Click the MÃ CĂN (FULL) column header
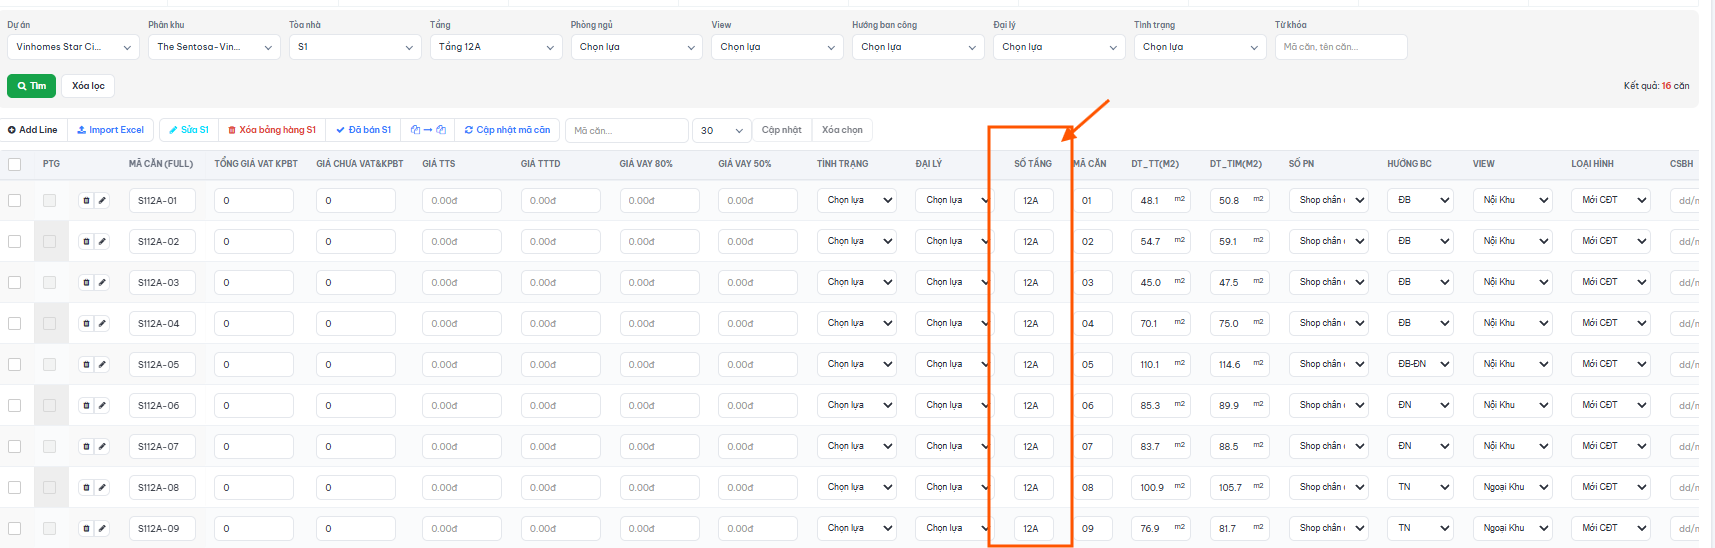The image size is (1715, 548). coord(161,164)
